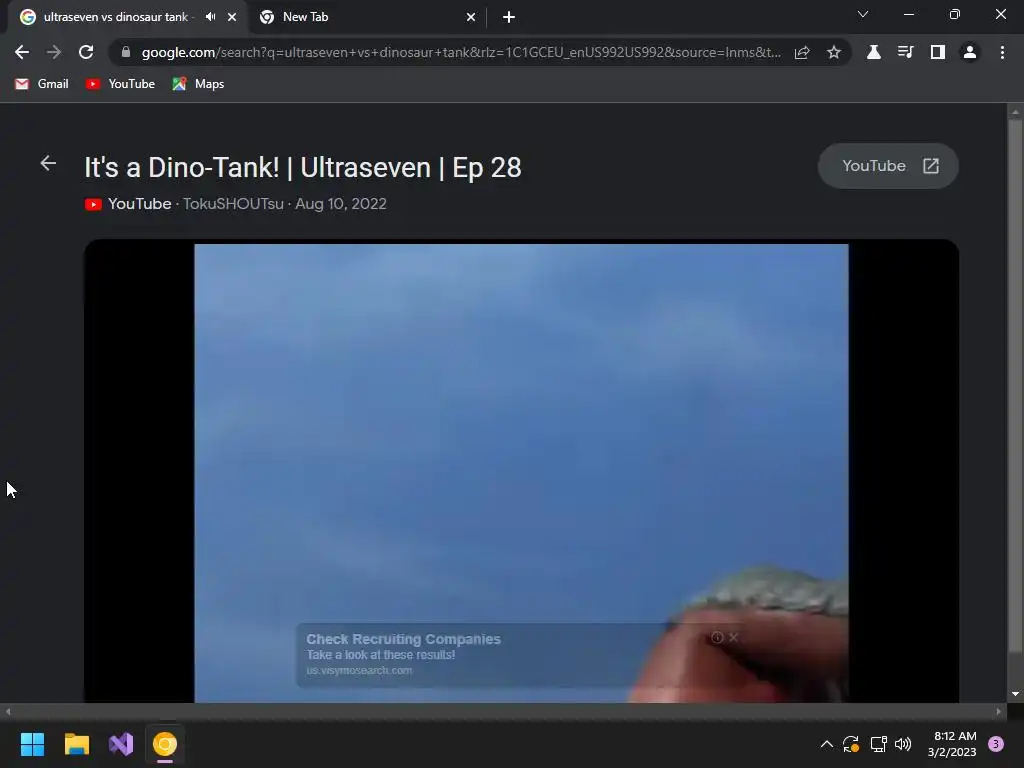Click the horizontal scrollbar track
The image size is (1024, 768).
(x=503, y=711)
